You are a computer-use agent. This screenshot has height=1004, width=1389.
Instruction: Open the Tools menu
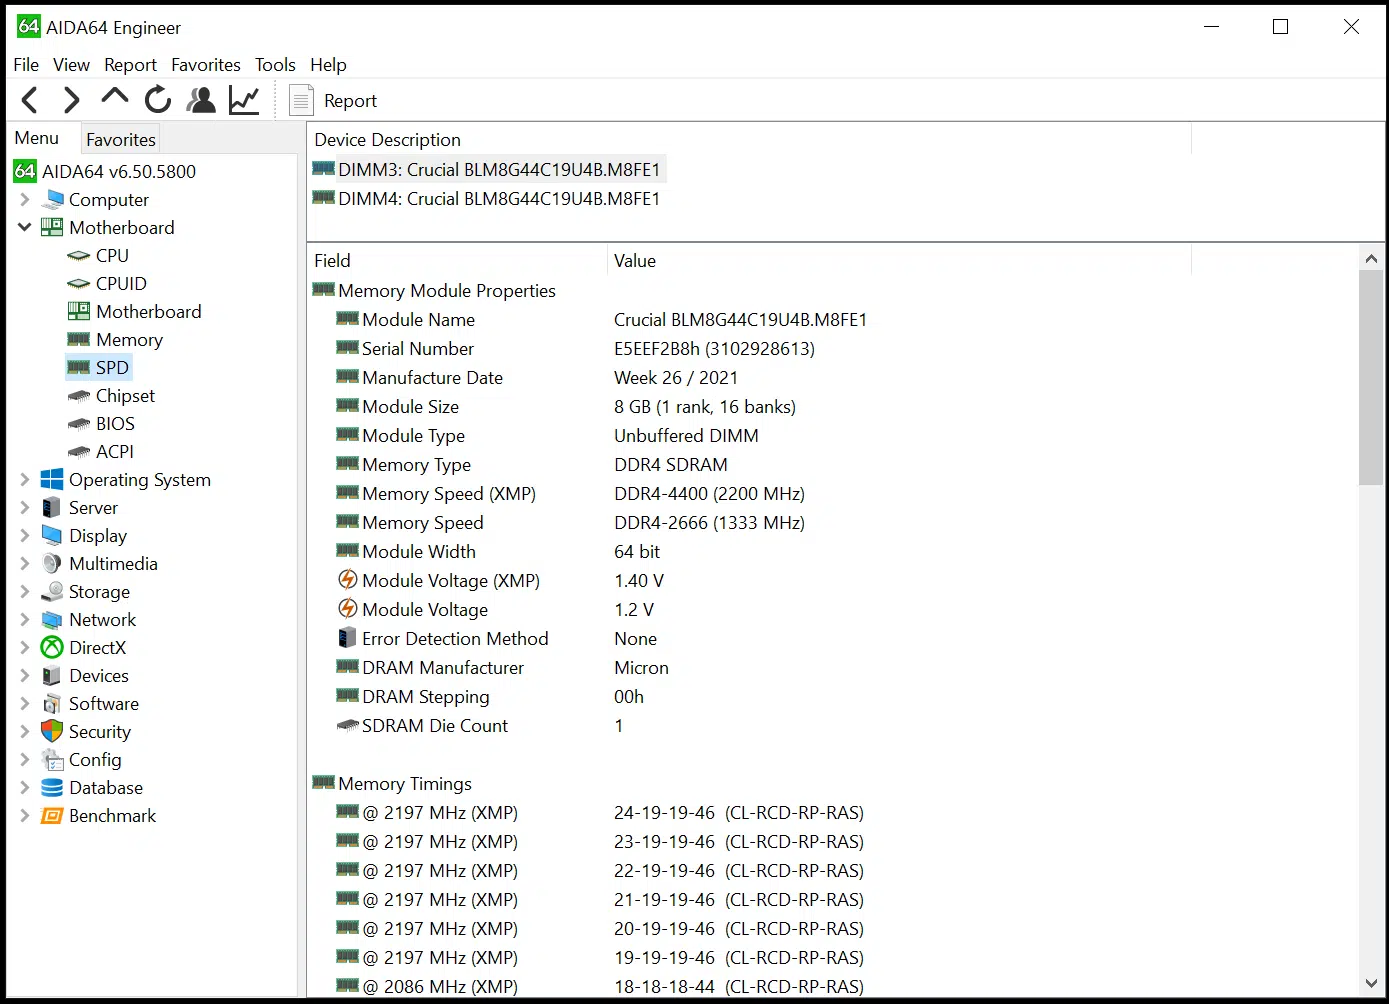pyautogui.click(x=275, y=65)
